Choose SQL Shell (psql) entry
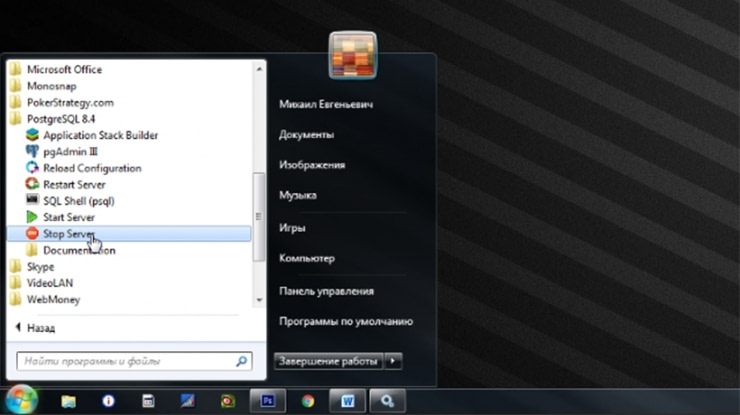The width and height of the screenshot is (740, 415). (79, 201)
